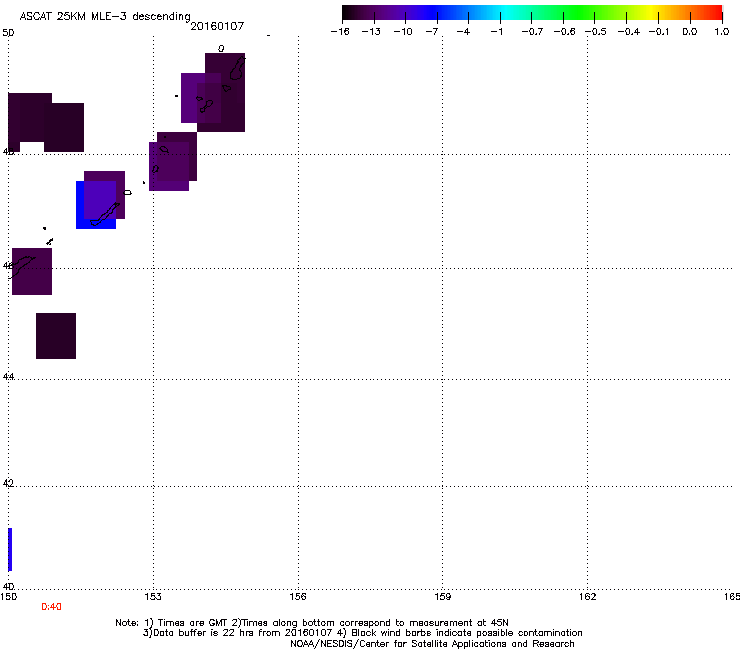Click the "-7" color scale label
This screenshot has height=650, width=740.
point(432,32)
